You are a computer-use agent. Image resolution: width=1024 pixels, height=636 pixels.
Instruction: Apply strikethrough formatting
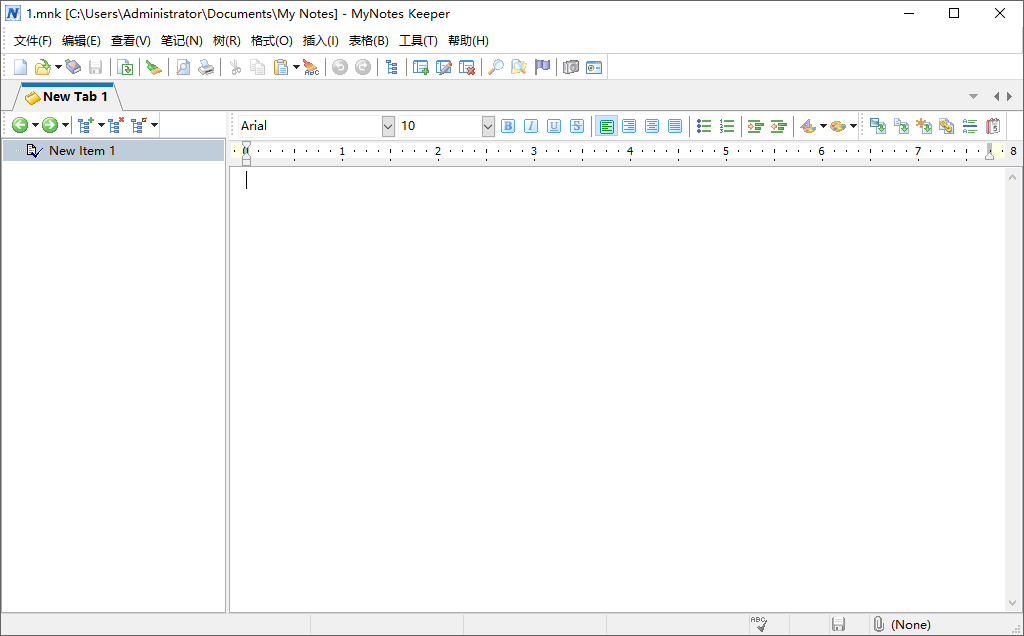577,126
